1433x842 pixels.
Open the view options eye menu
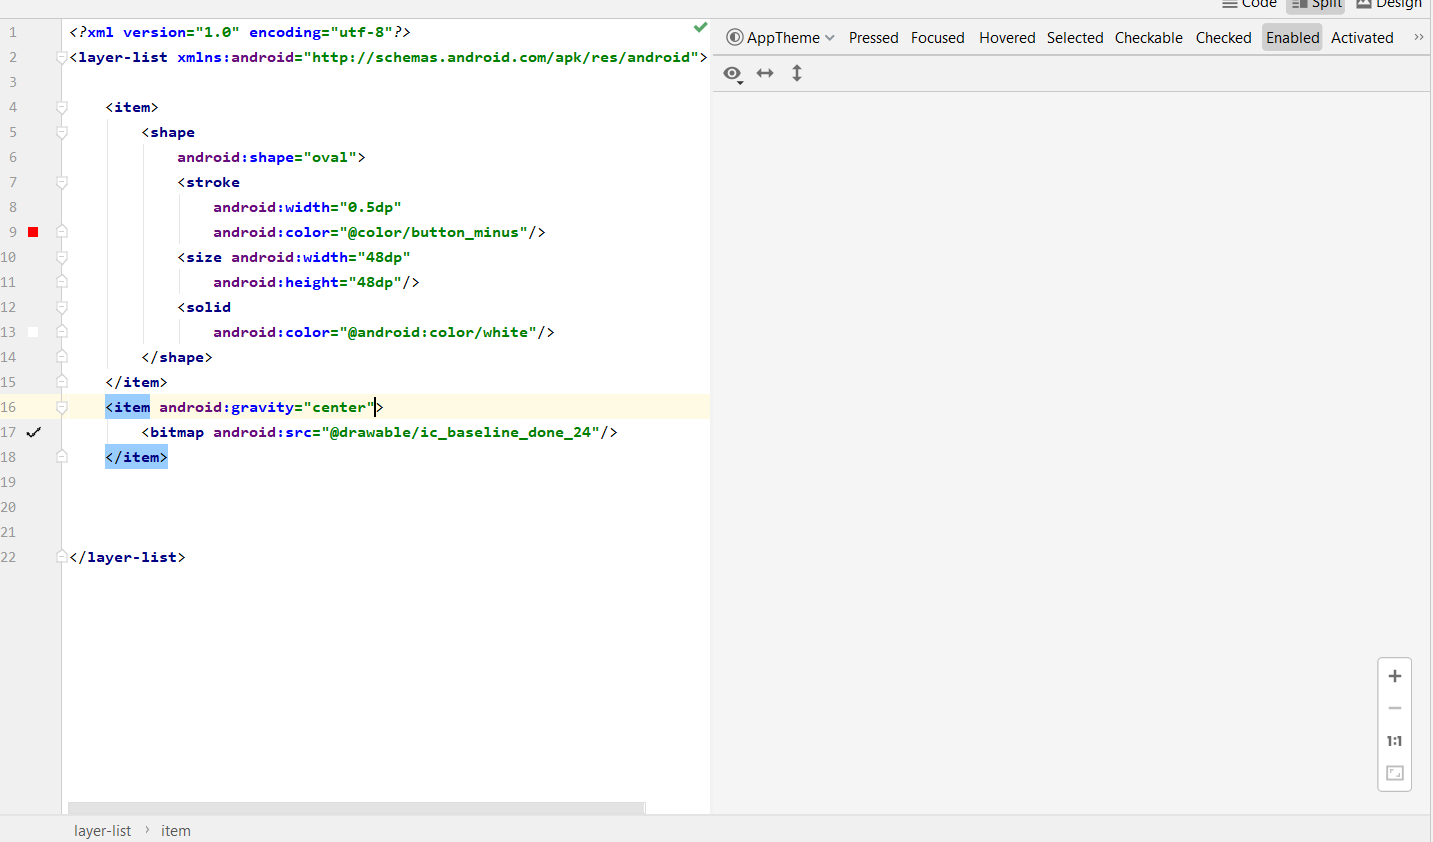[x=733, y=74]
